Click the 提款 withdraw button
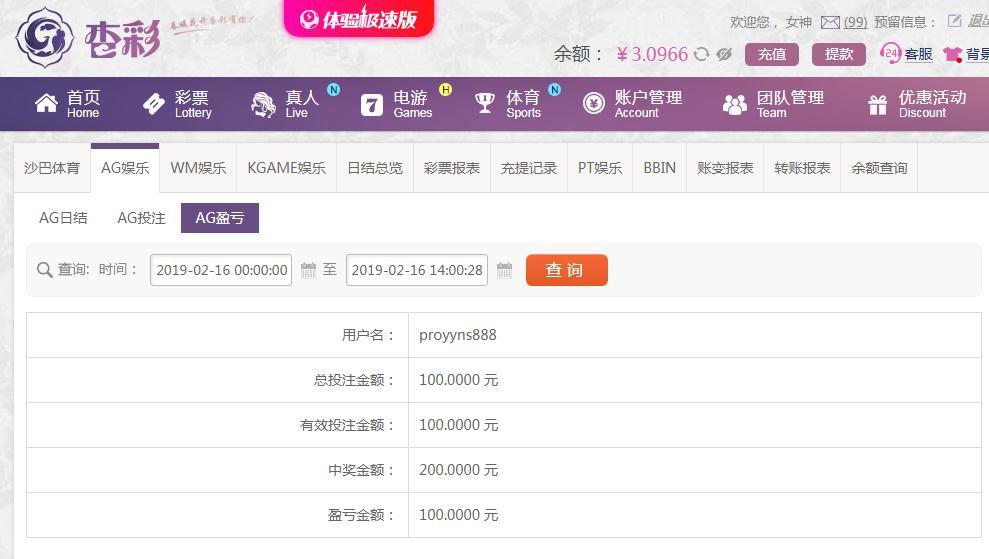The width and height of the screenshot is (989, 559). click(x=838, y=54)
